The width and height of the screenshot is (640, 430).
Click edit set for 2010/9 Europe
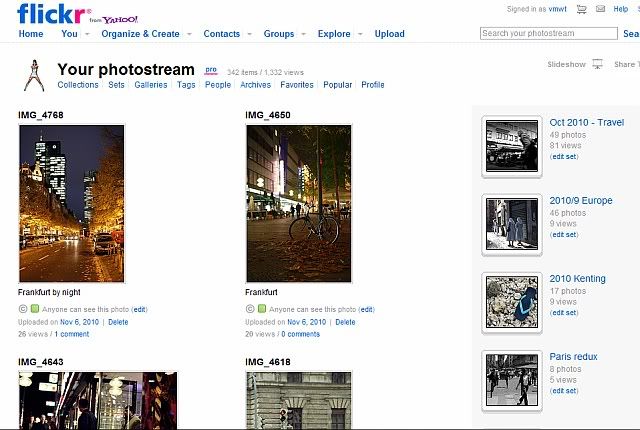(x=564, y=235)
